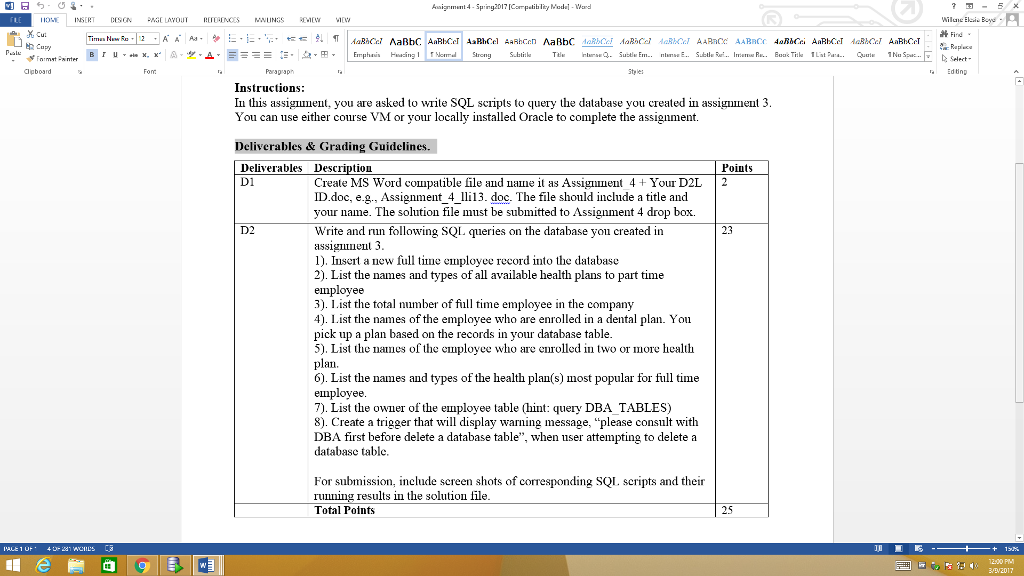Apply strikethrough formatting
Image resolution: width=1024 pixels, height=576 pixels.
point(135,55)
